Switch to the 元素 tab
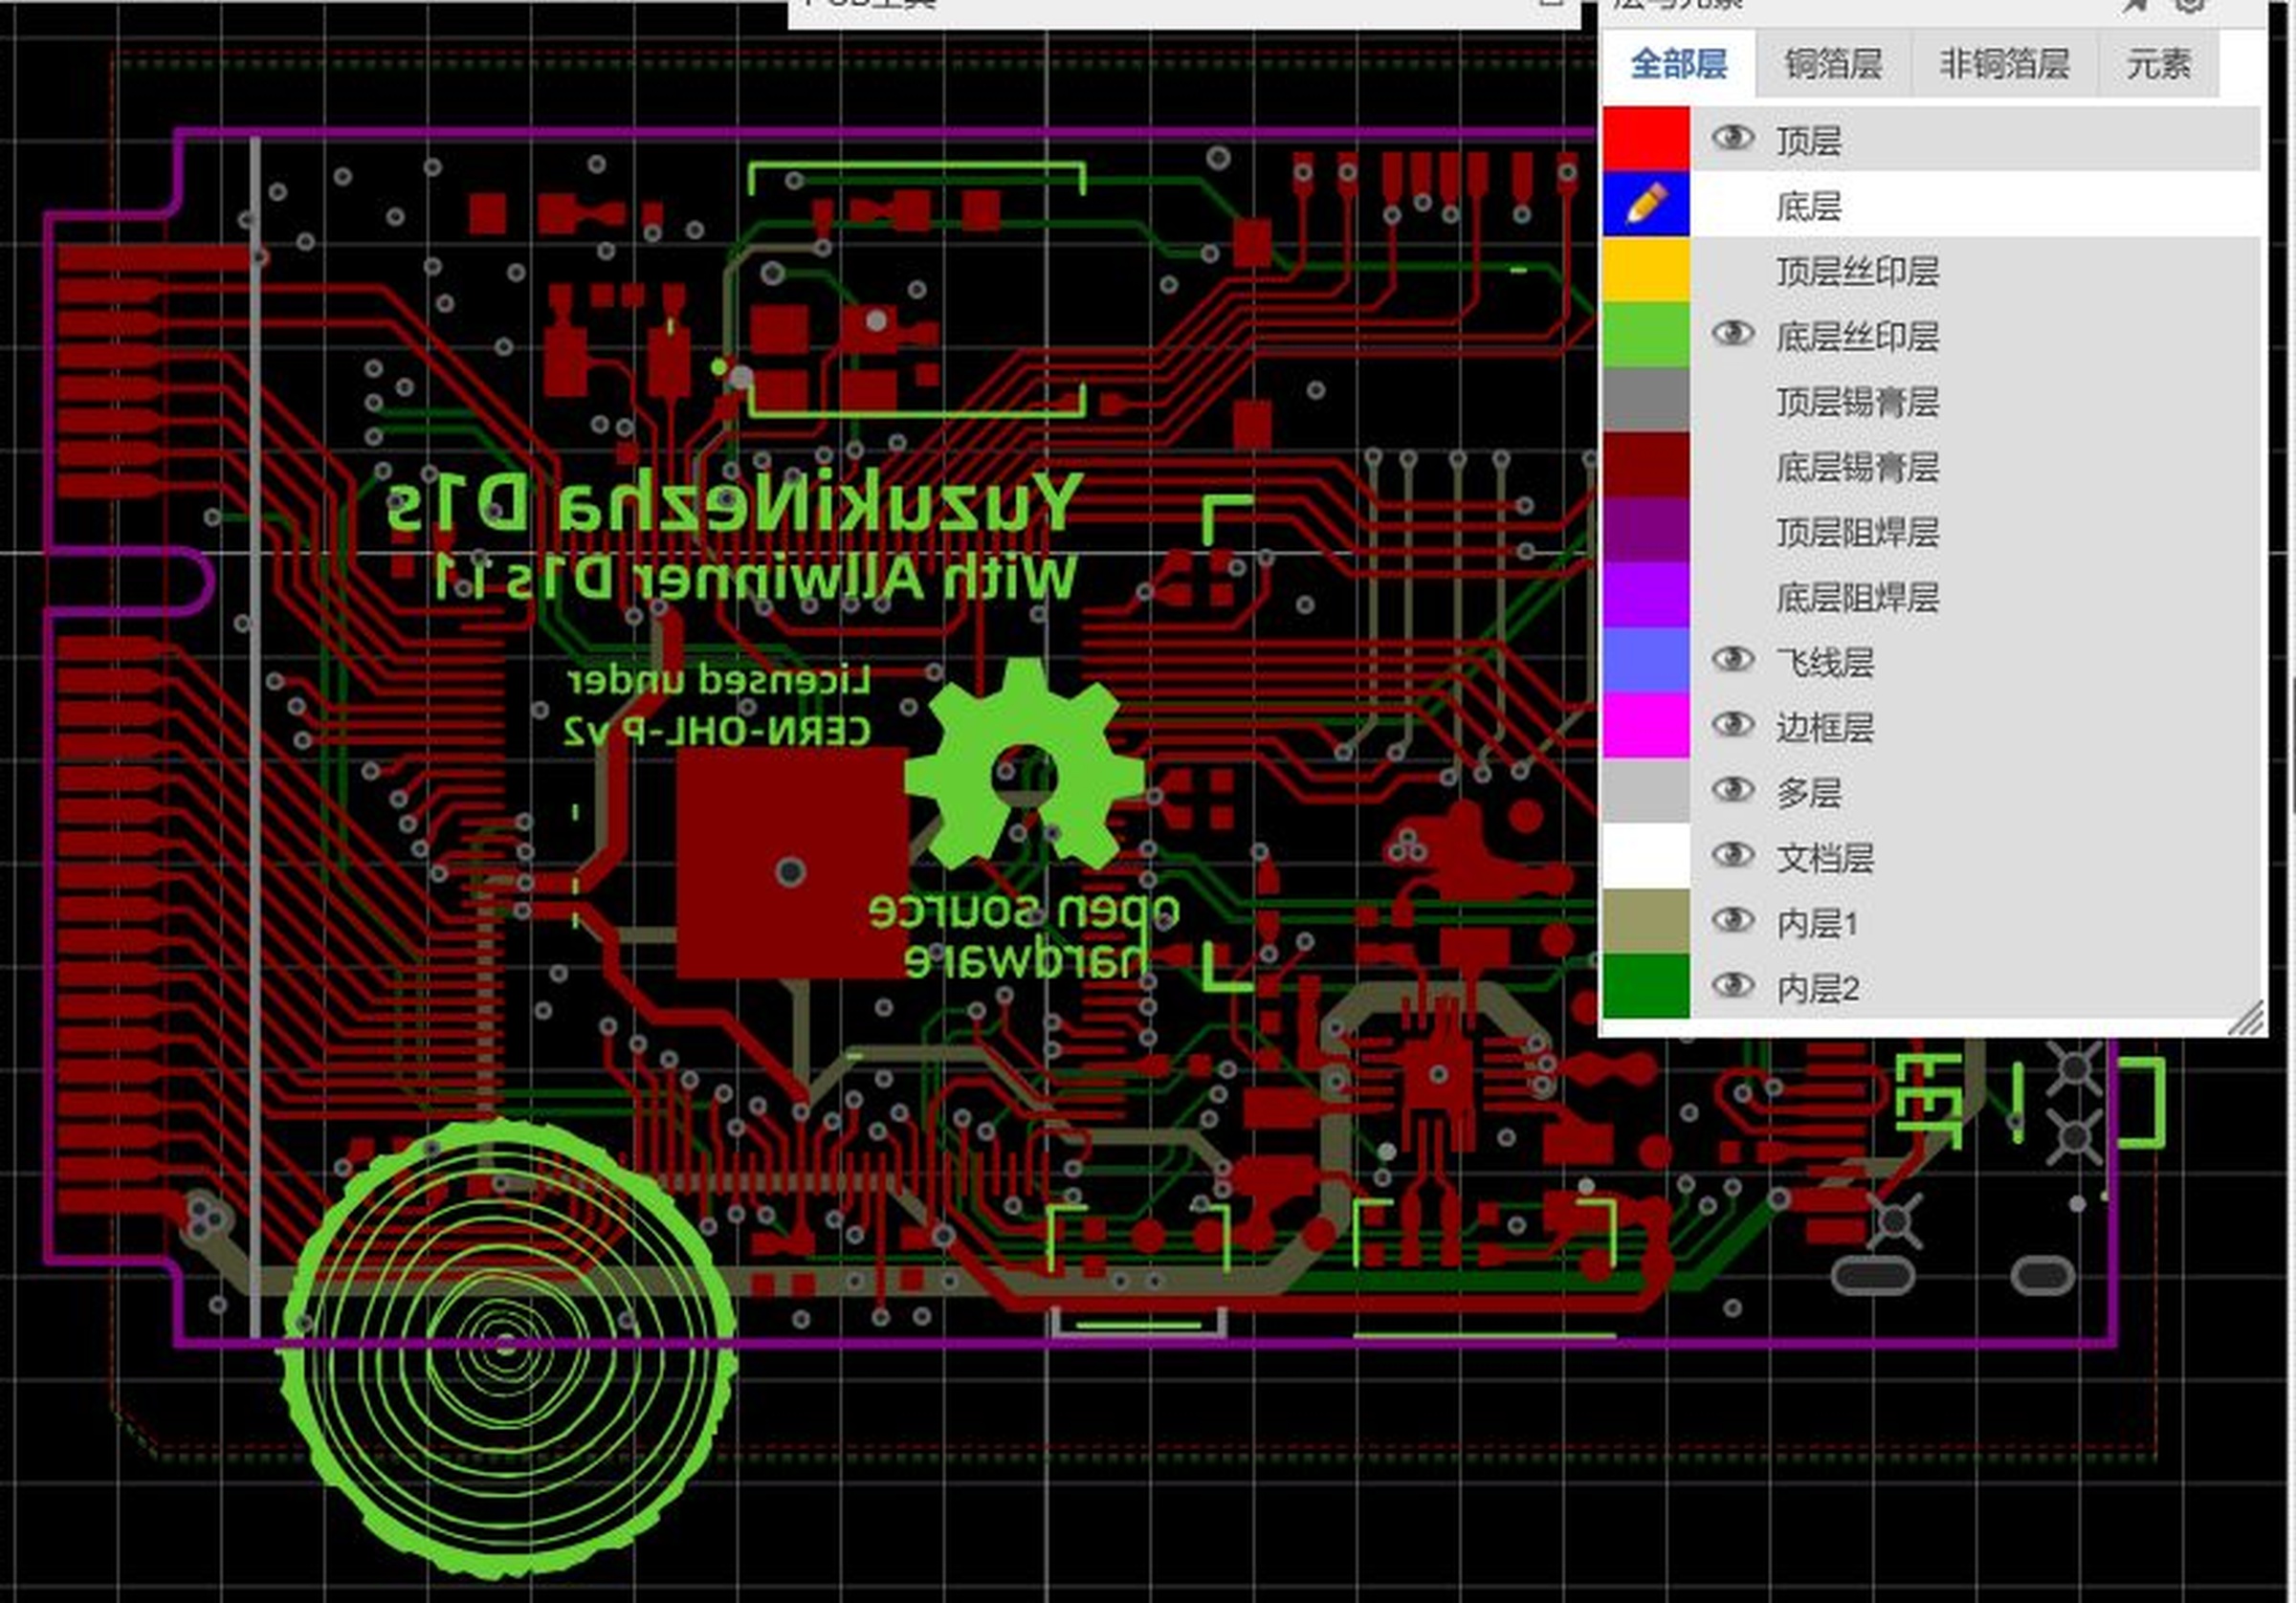This screenshot has height=1603, width=2296. point(2158,64)
